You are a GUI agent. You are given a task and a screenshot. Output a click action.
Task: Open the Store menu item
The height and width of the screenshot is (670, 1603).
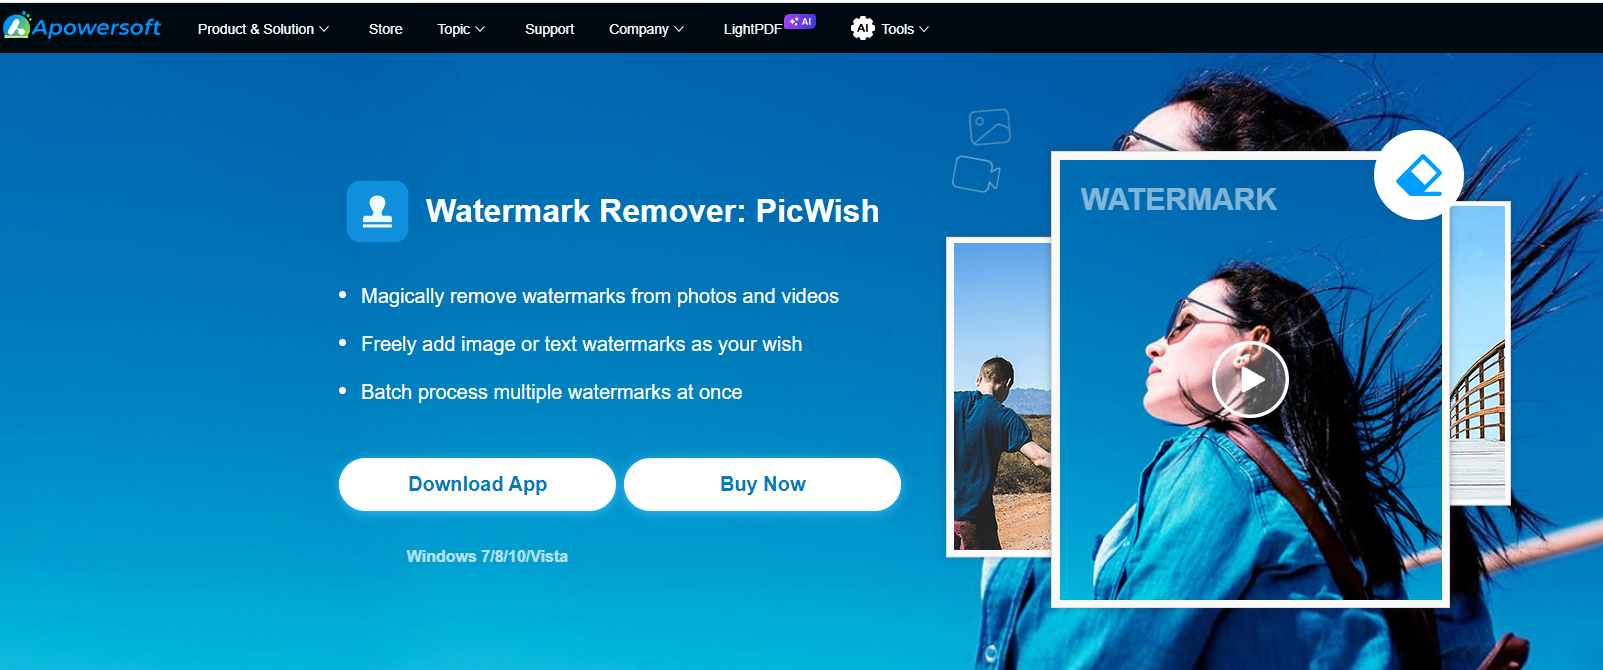pos(385,29)
